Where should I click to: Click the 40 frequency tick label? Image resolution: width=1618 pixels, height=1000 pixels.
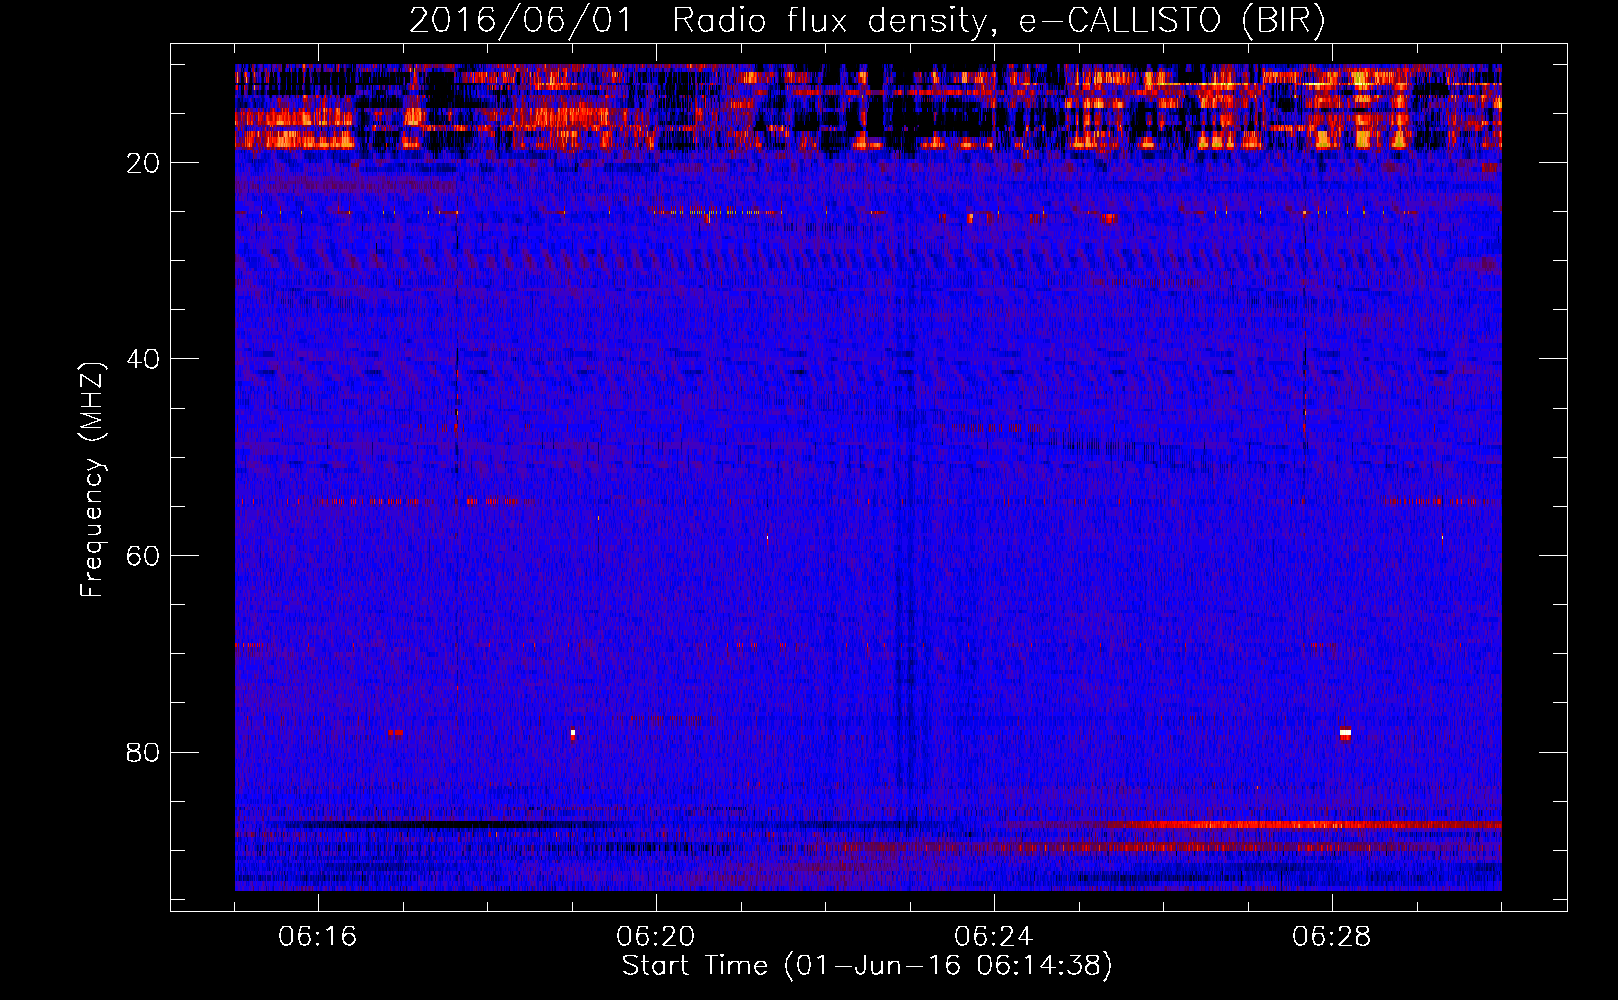[x=143, y=359]
